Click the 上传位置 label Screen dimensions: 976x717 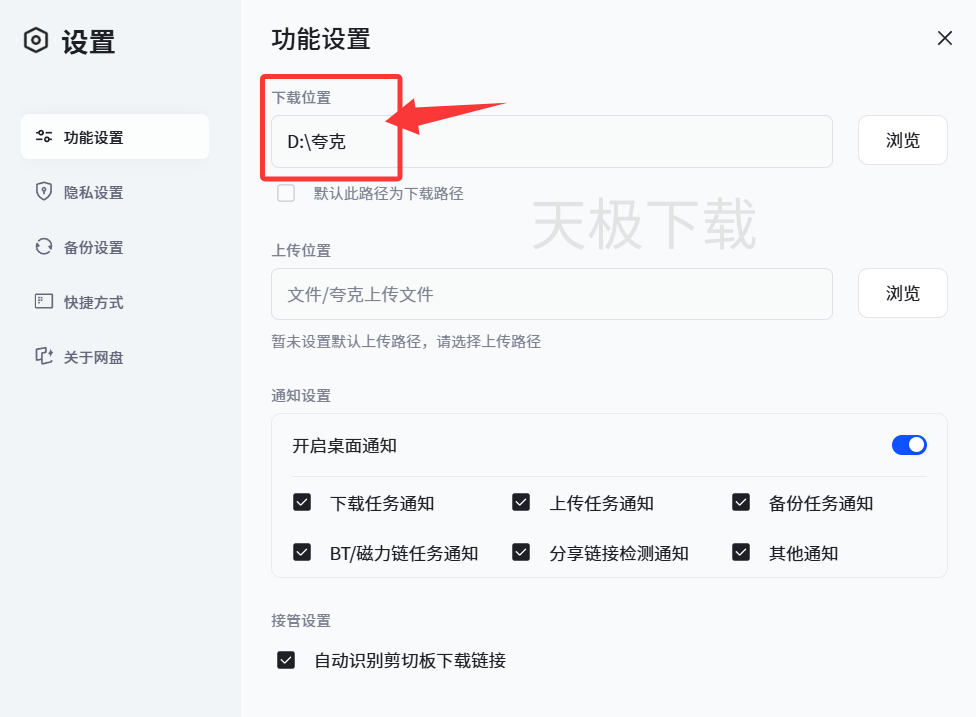[301, 251]
